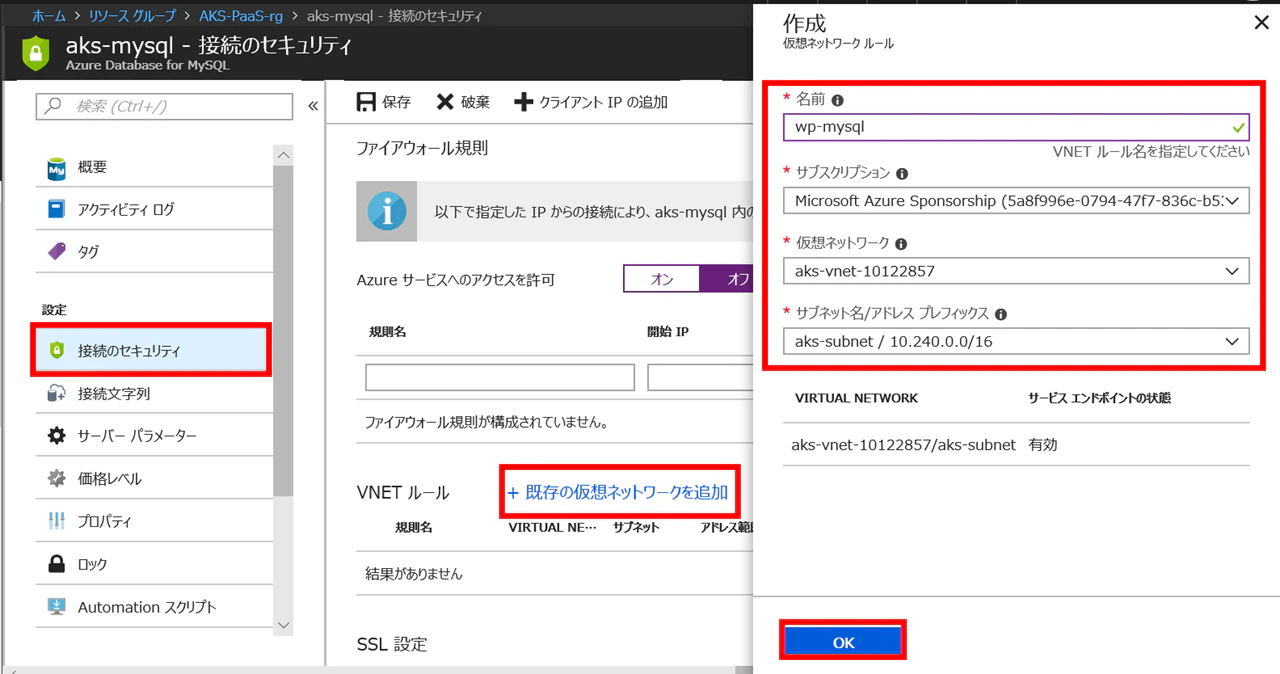Click the 接続文字列 icon
This screenshot has height=674, width=1280.
pyautogui.click(x=57, y=394)
